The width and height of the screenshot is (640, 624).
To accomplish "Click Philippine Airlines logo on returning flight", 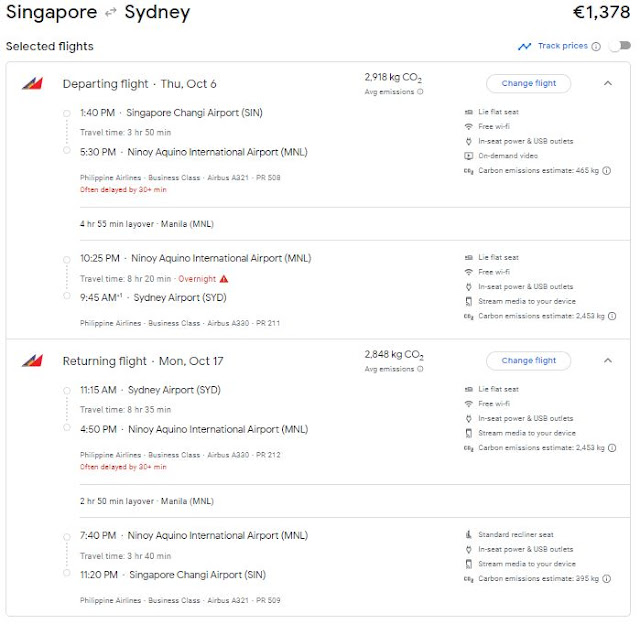I will click(x=32, y=360).
